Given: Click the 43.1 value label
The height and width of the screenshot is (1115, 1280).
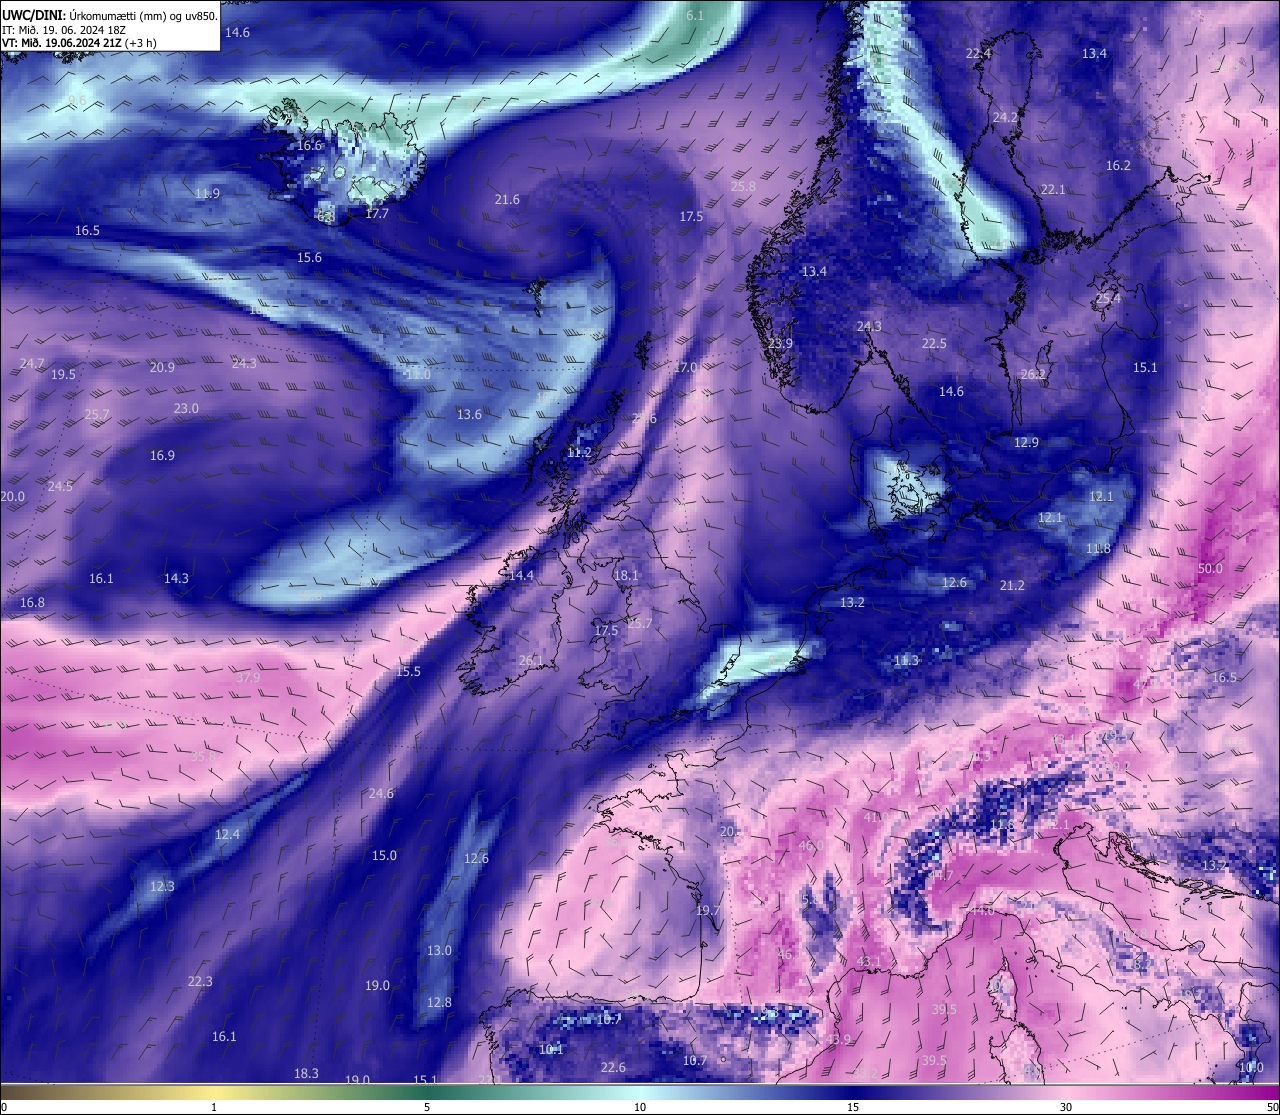Looking at the screenshot, I should coord(869,962).
